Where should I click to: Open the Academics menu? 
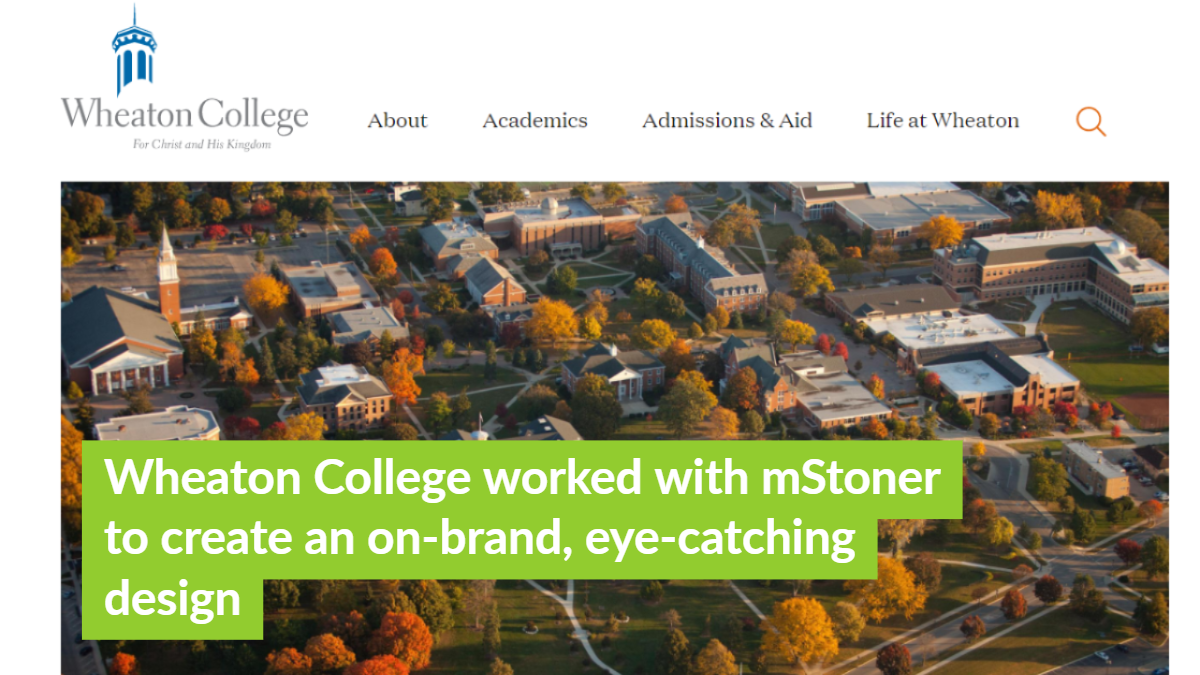point(534,121)
